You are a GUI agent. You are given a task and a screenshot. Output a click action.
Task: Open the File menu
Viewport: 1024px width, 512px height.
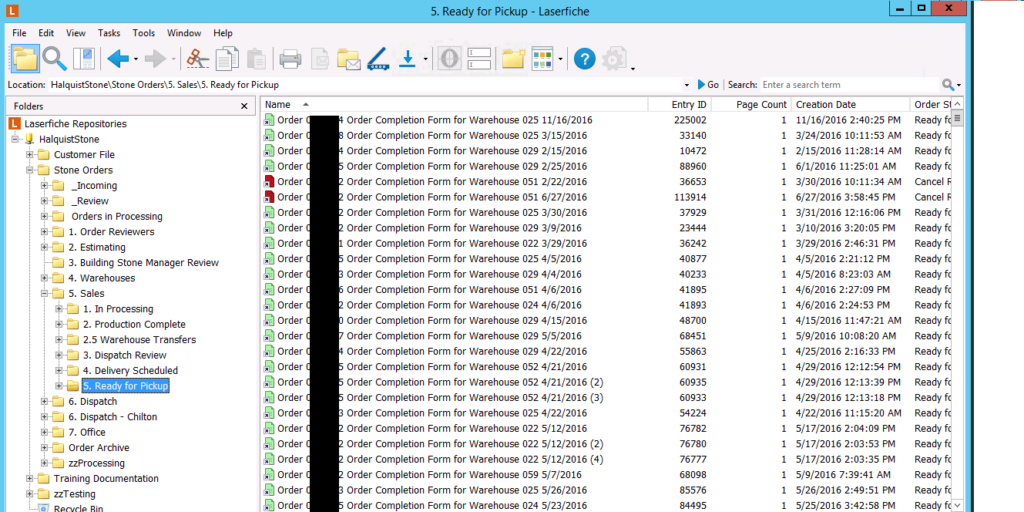point(20,33)
